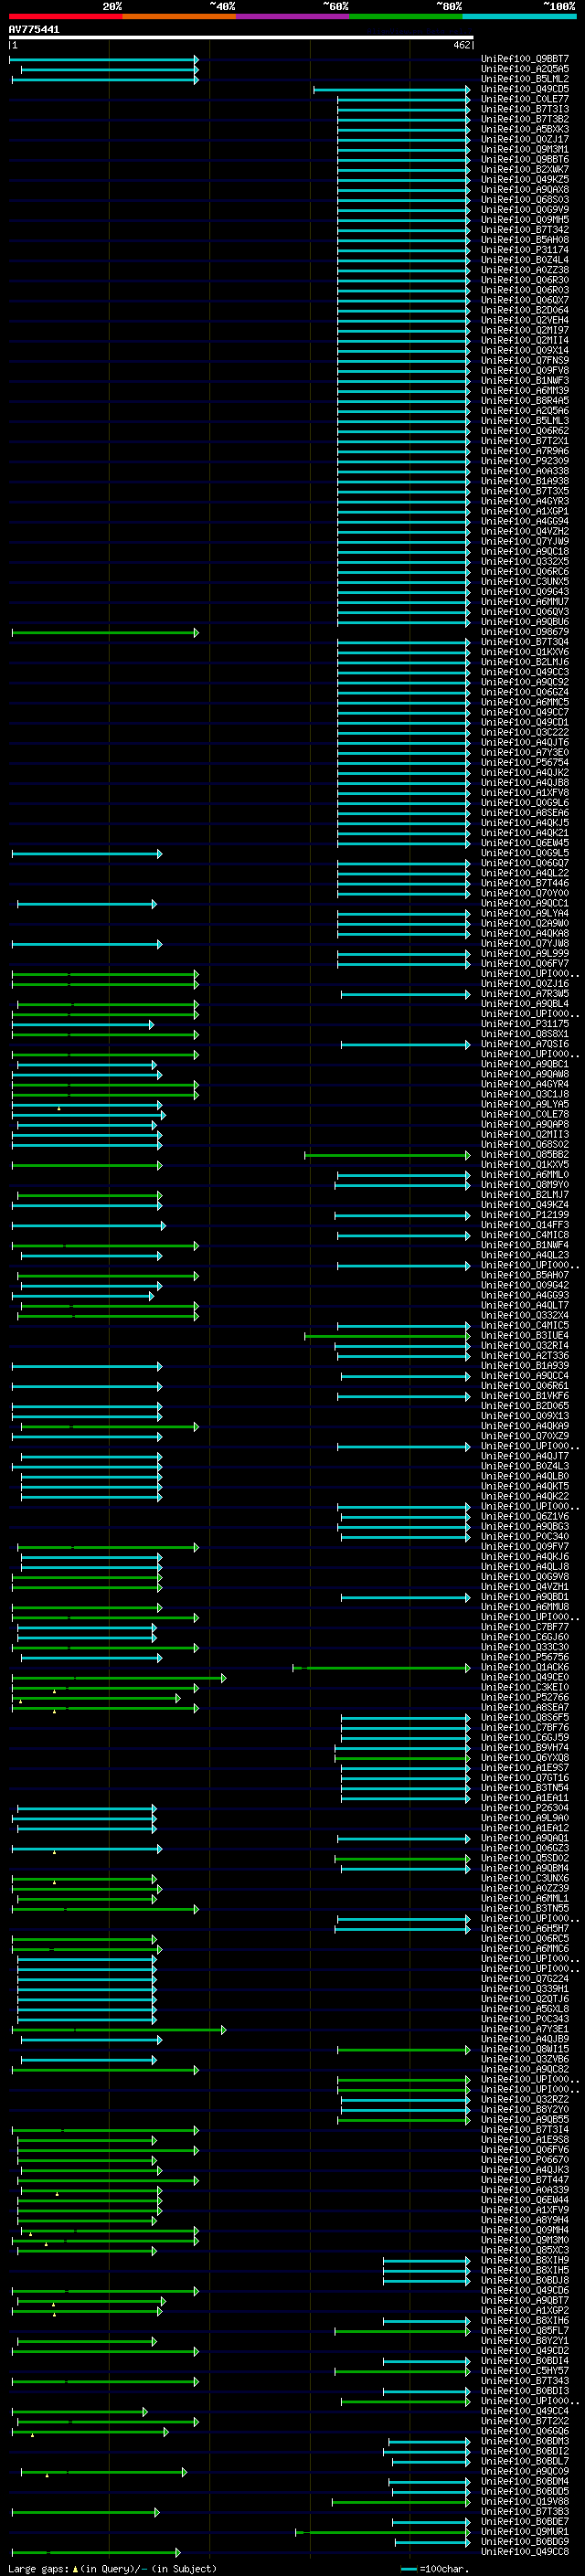Screen dimensions: 585x2576
Task: Select label UniRef100_Q9M3M1
Action: point(524,149)
